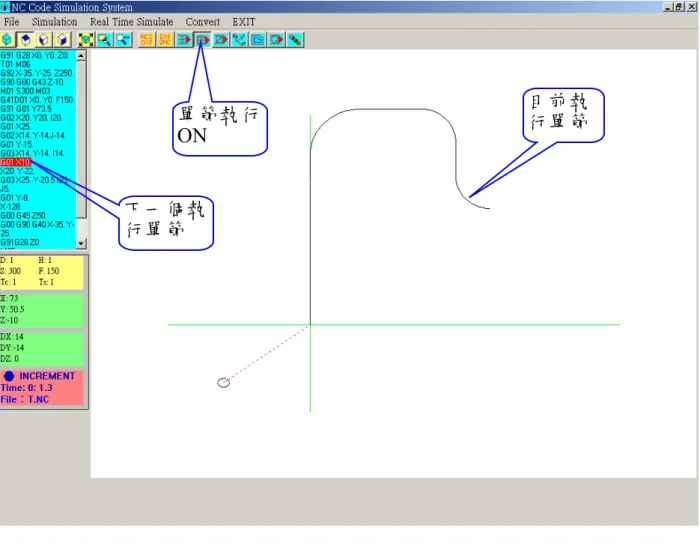Select code line 'G02 X14. Y-14.J-14.'
This screenshot has width=700, height=543.
[x=33, y=135]
